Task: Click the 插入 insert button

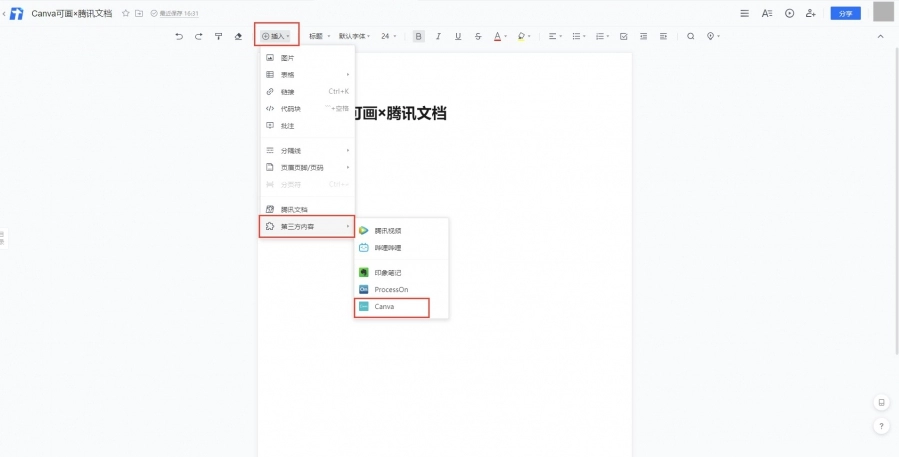Action: (x=277, y=36)
